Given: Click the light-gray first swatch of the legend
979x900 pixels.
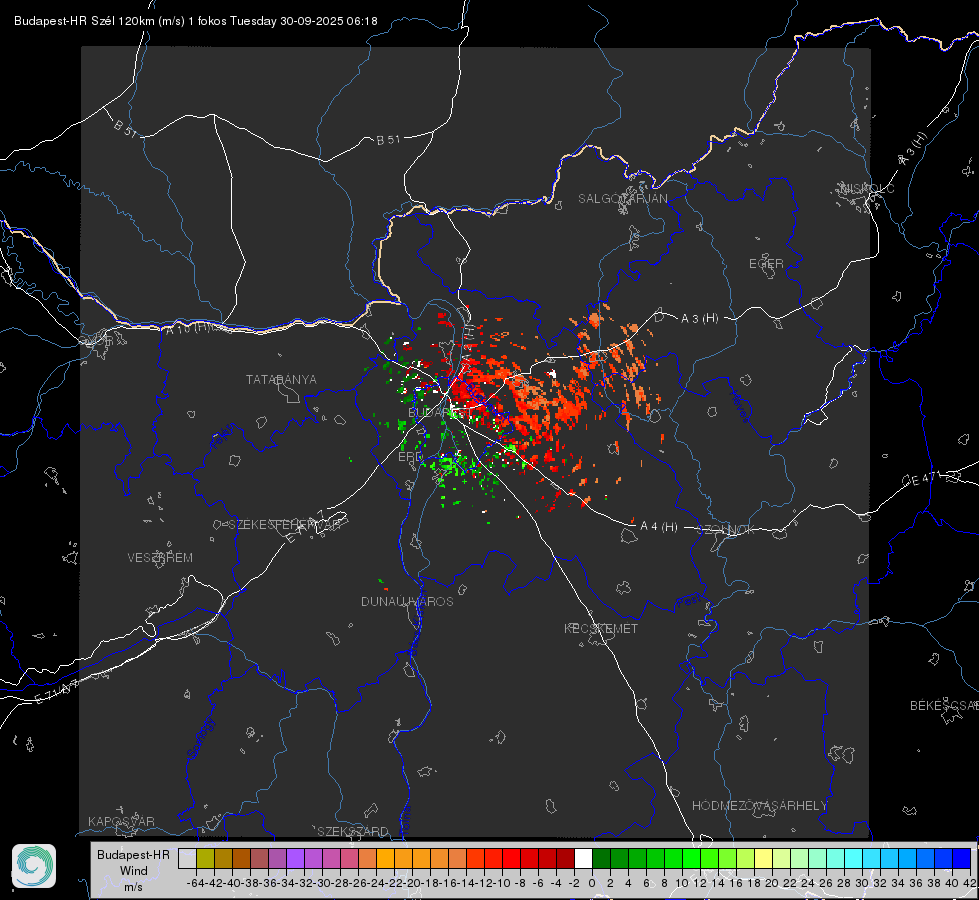Looking at the screenshot, I should 187,858.
